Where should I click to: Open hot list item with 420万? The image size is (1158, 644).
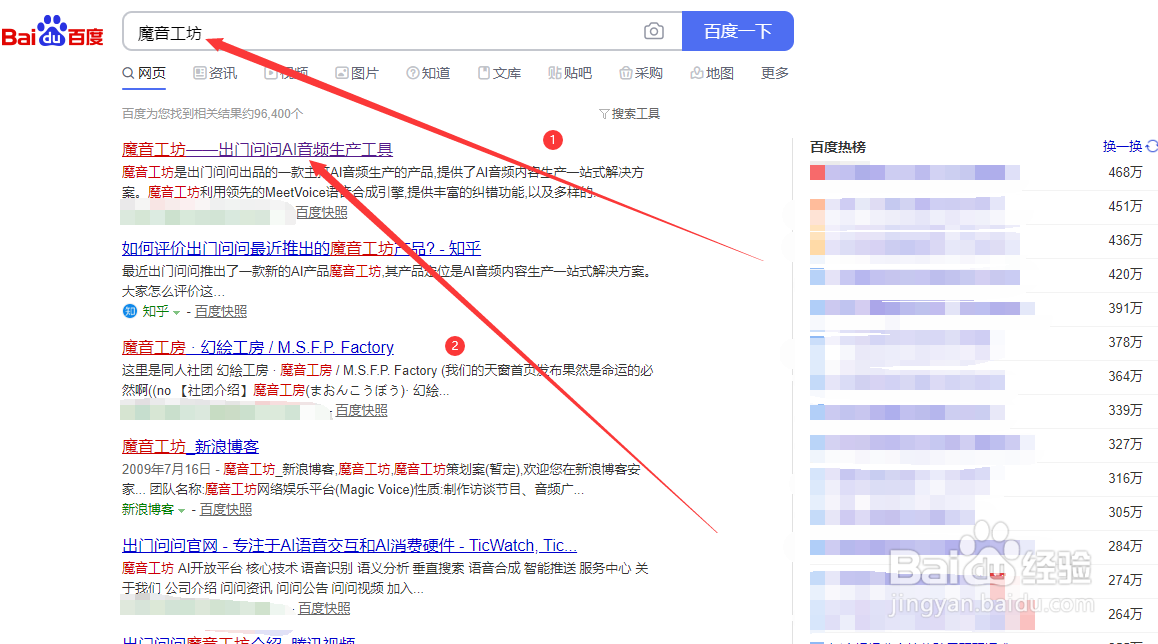tap(976, 275)
